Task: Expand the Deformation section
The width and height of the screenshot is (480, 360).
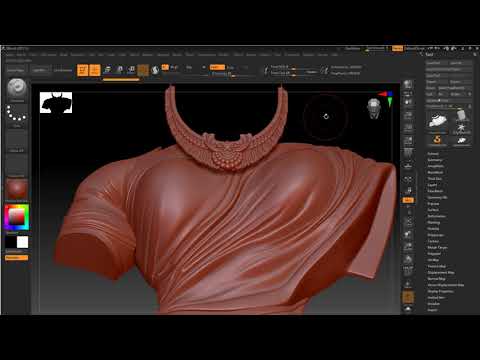Action: click(x=436, y=216)
